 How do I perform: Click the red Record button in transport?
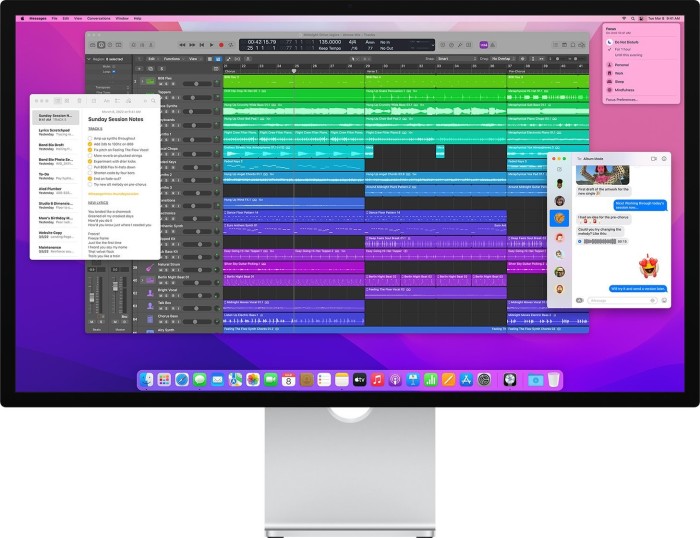[221, 45]
